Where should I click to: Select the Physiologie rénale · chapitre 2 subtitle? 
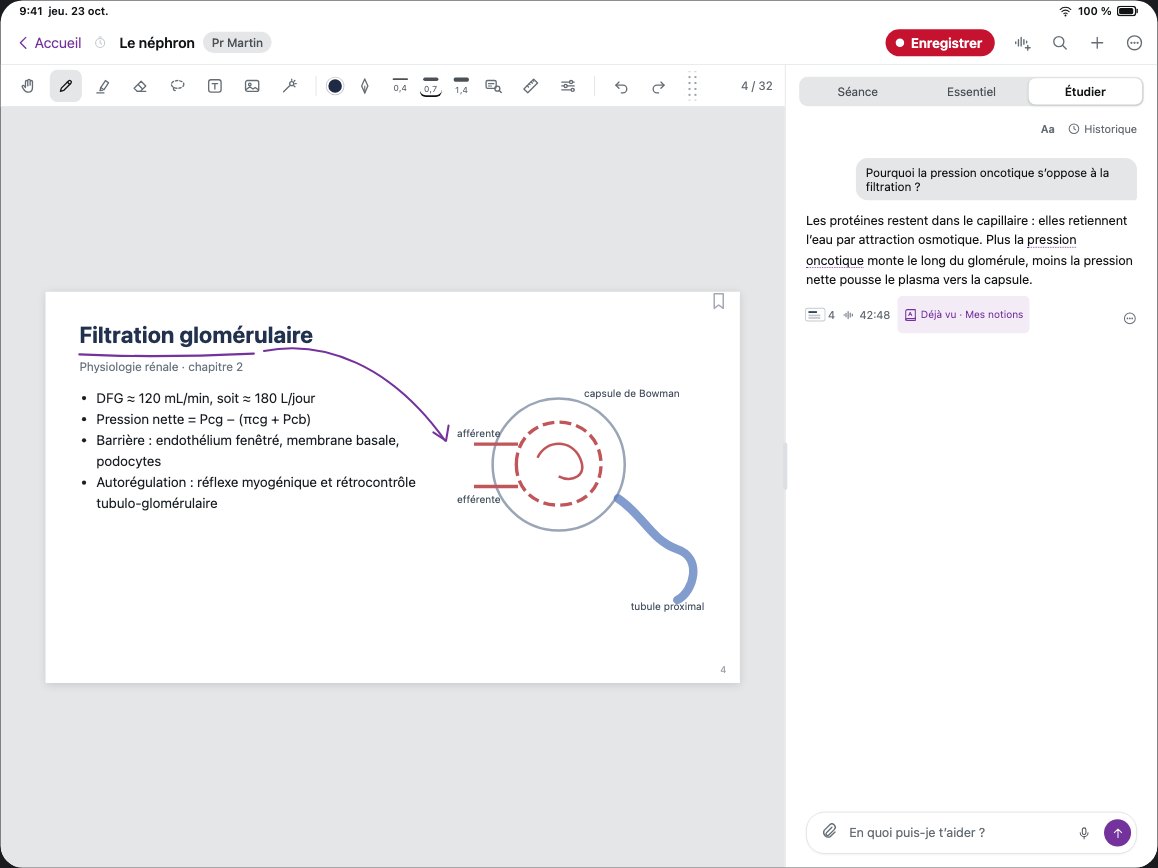pyautogui.click(x=161, y=367)
